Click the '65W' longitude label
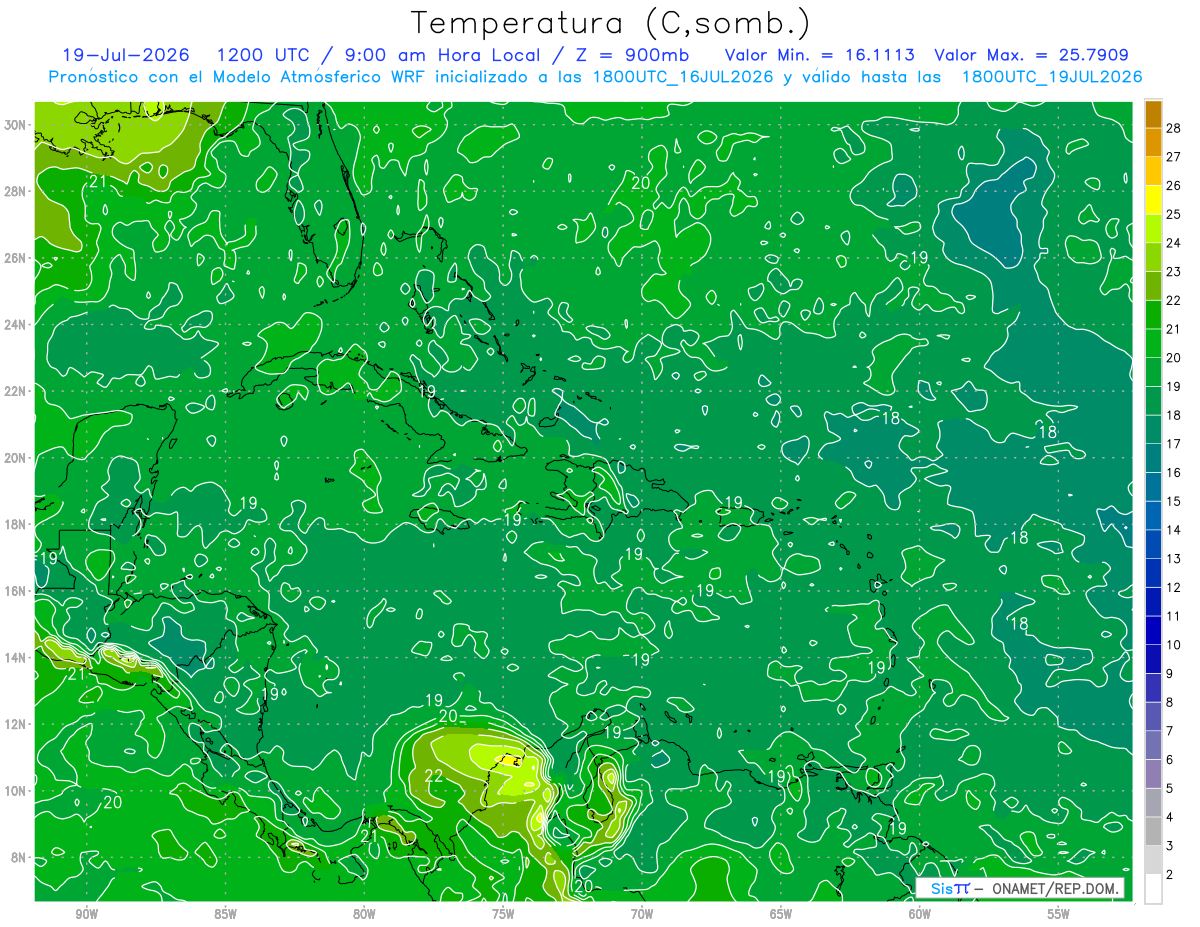The height and width of the screenshot is (927, 1200). point(781,914)
